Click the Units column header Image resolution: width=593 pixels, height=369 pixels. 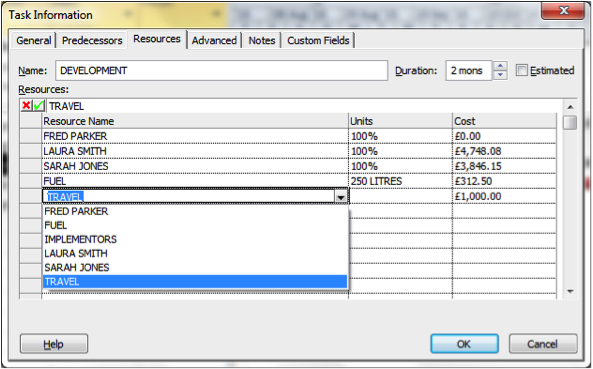click(x=401, y=121)
